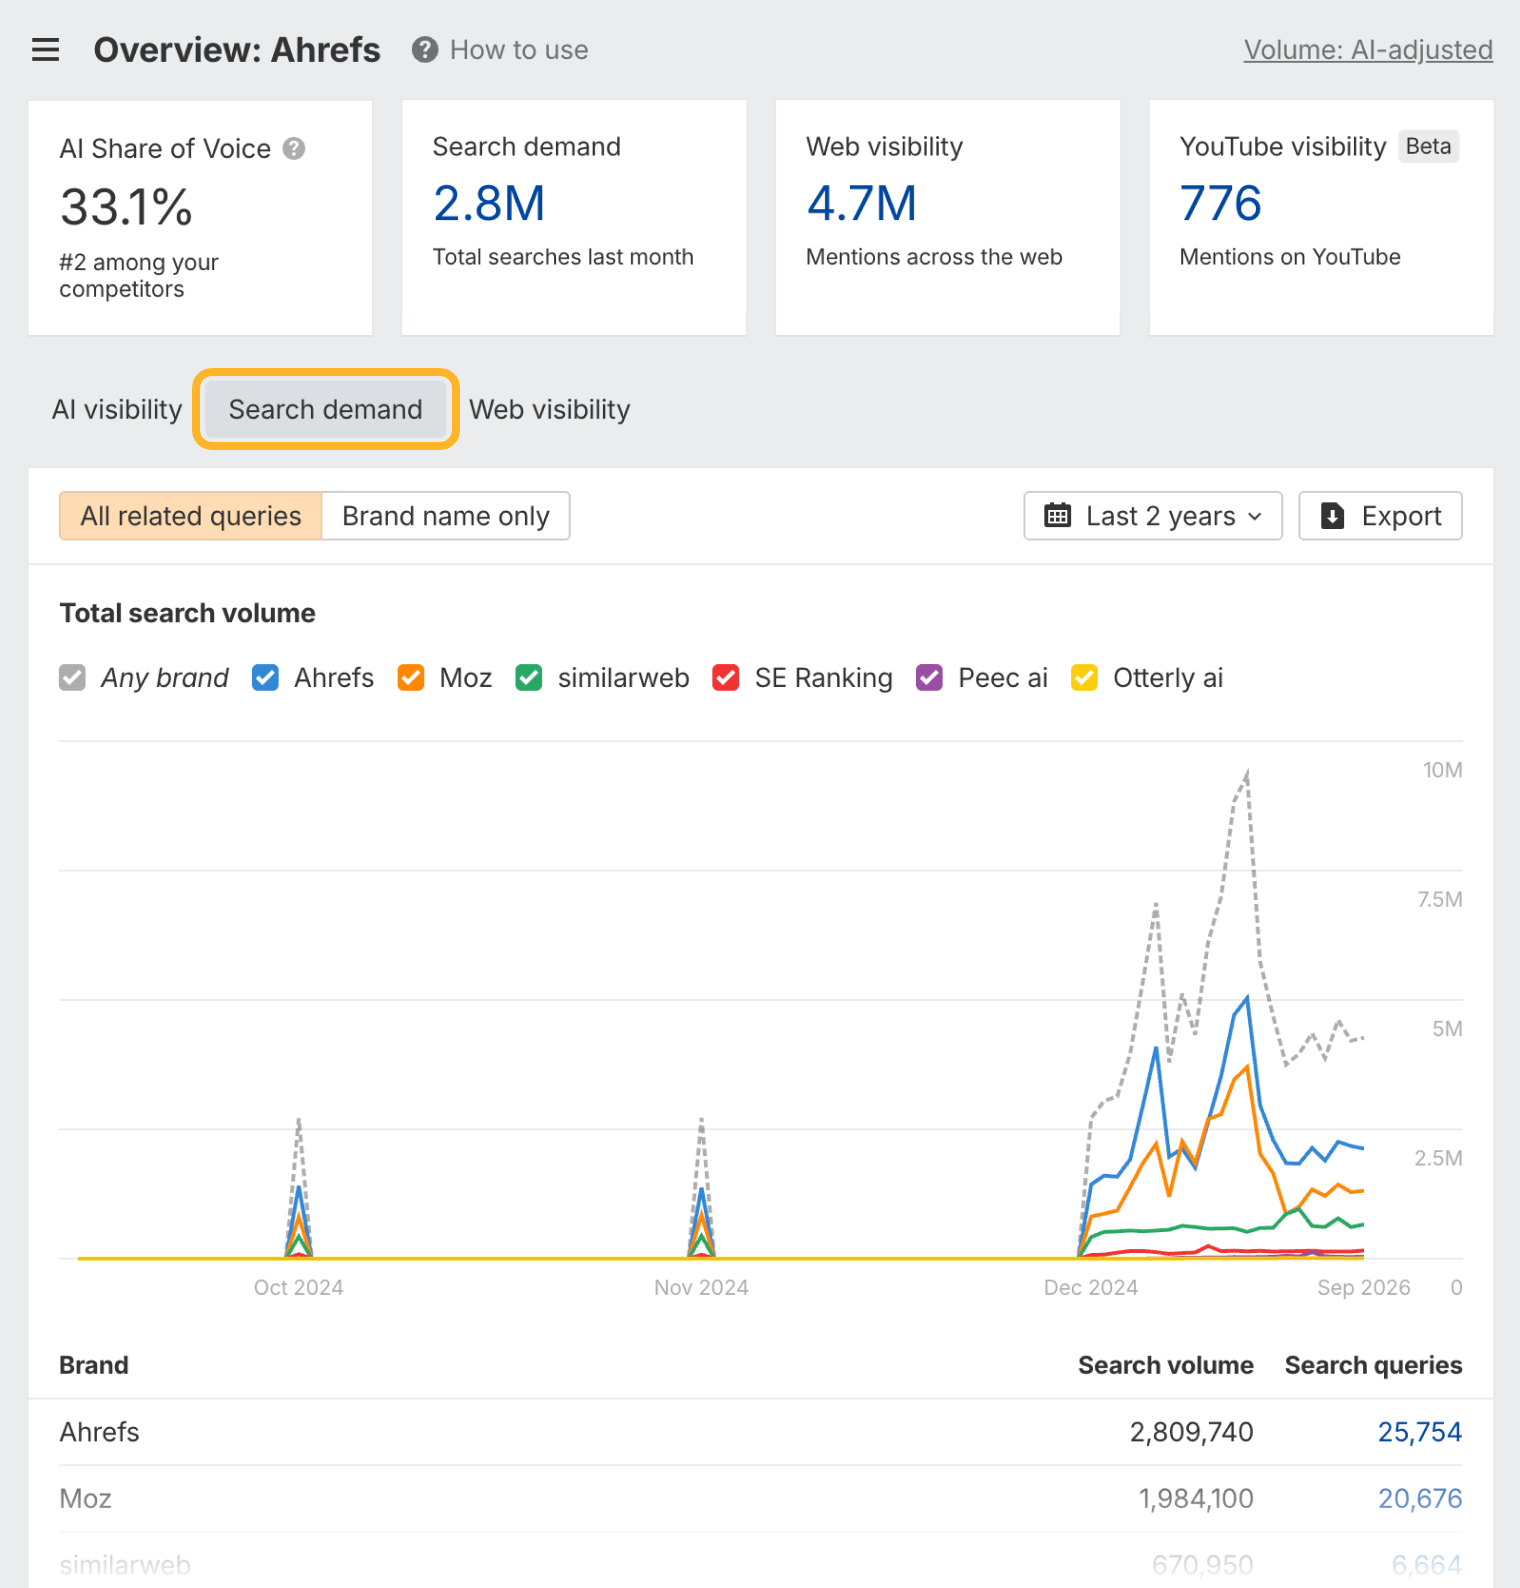Click the 33.1% AI Share of Voice value

[x=126, y=207]
